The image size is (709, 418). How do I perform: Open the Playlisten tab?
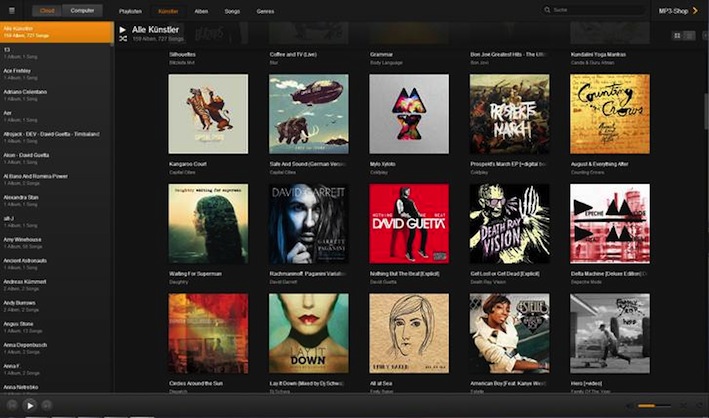[x=130, y=11]
